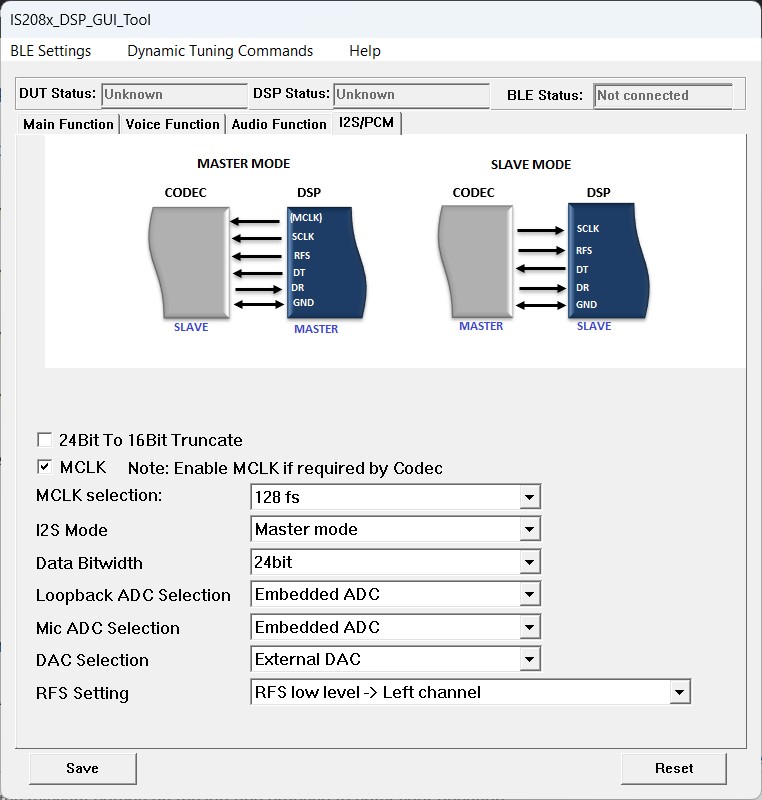
Task: Open the Dynamic Tuning Commands menu
Action: [x=220, y=51]
